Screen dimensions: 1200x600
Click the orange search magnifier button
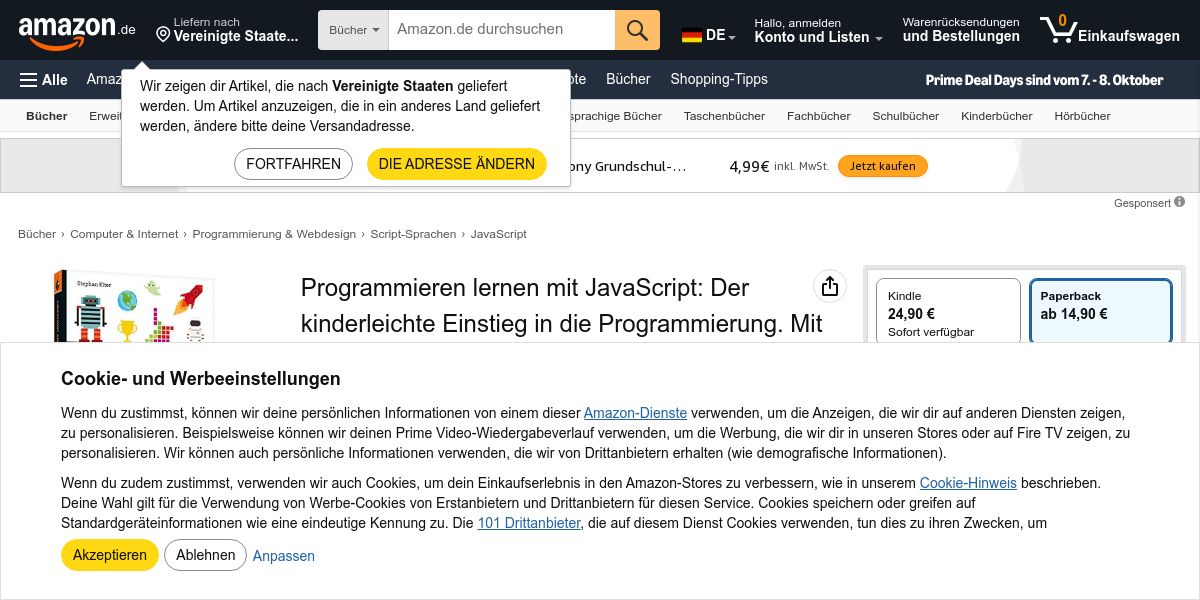[x=637, y=30]
